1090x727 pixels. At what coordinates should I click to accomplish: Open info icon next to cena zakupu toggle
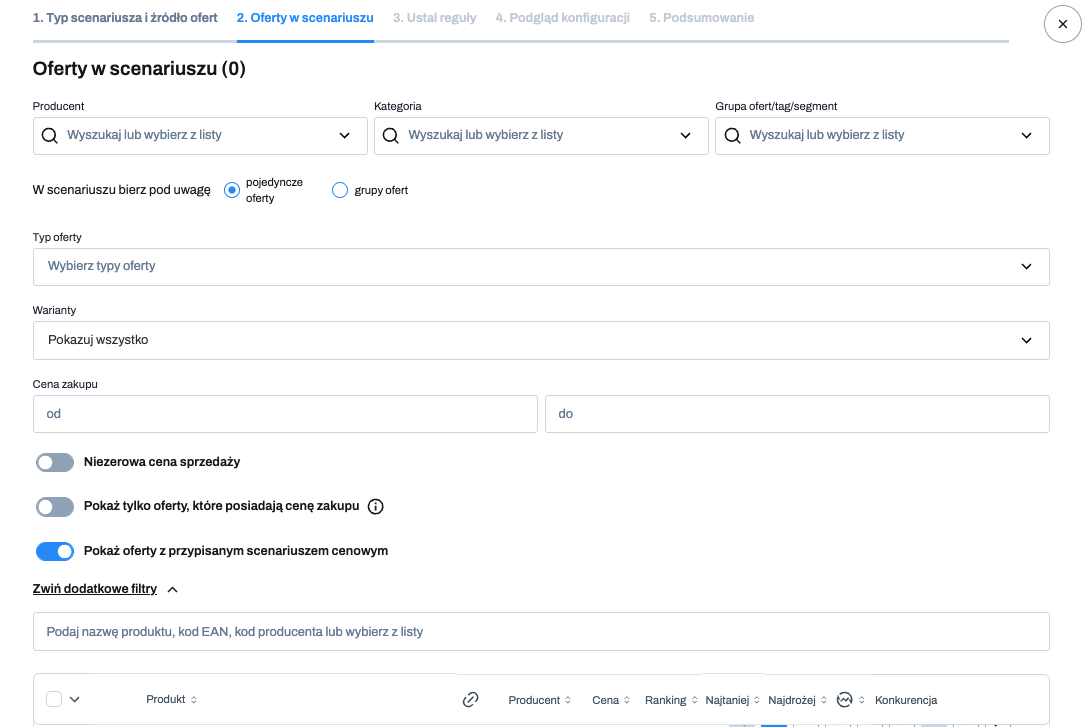pos(375,507)
